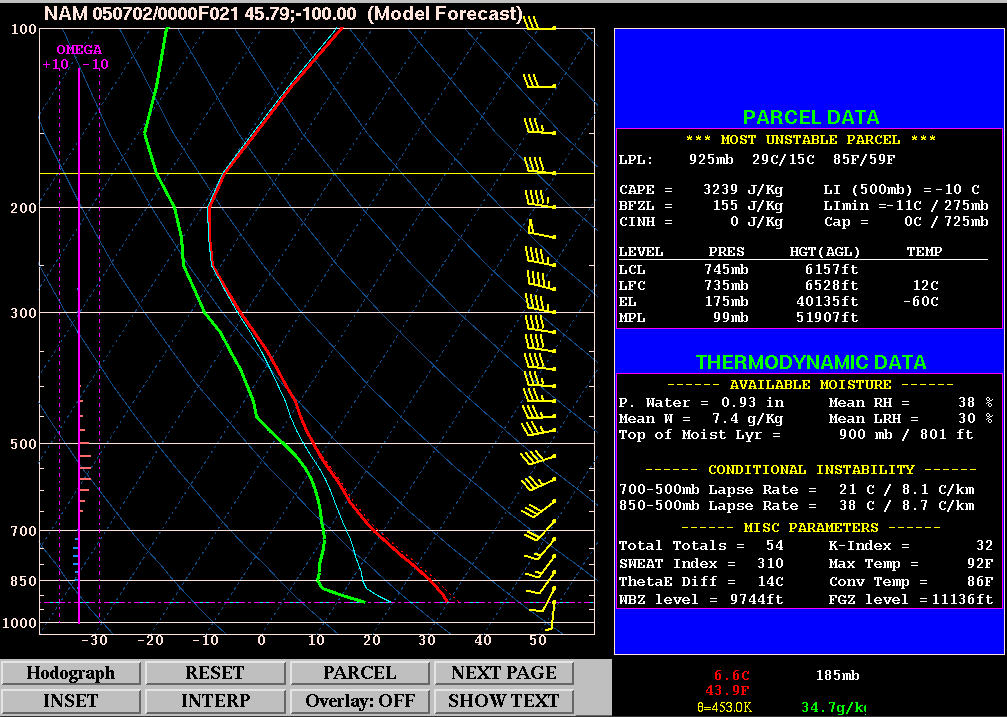Image resolution: width=1007 pixels, height=717 pixels.
Task: Open the INSET option
Action: coord(71,701)
